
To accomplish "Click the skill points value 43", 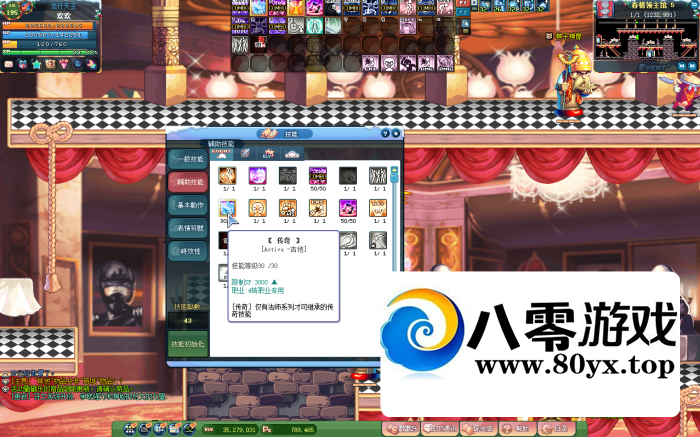I will coord(188,320).
